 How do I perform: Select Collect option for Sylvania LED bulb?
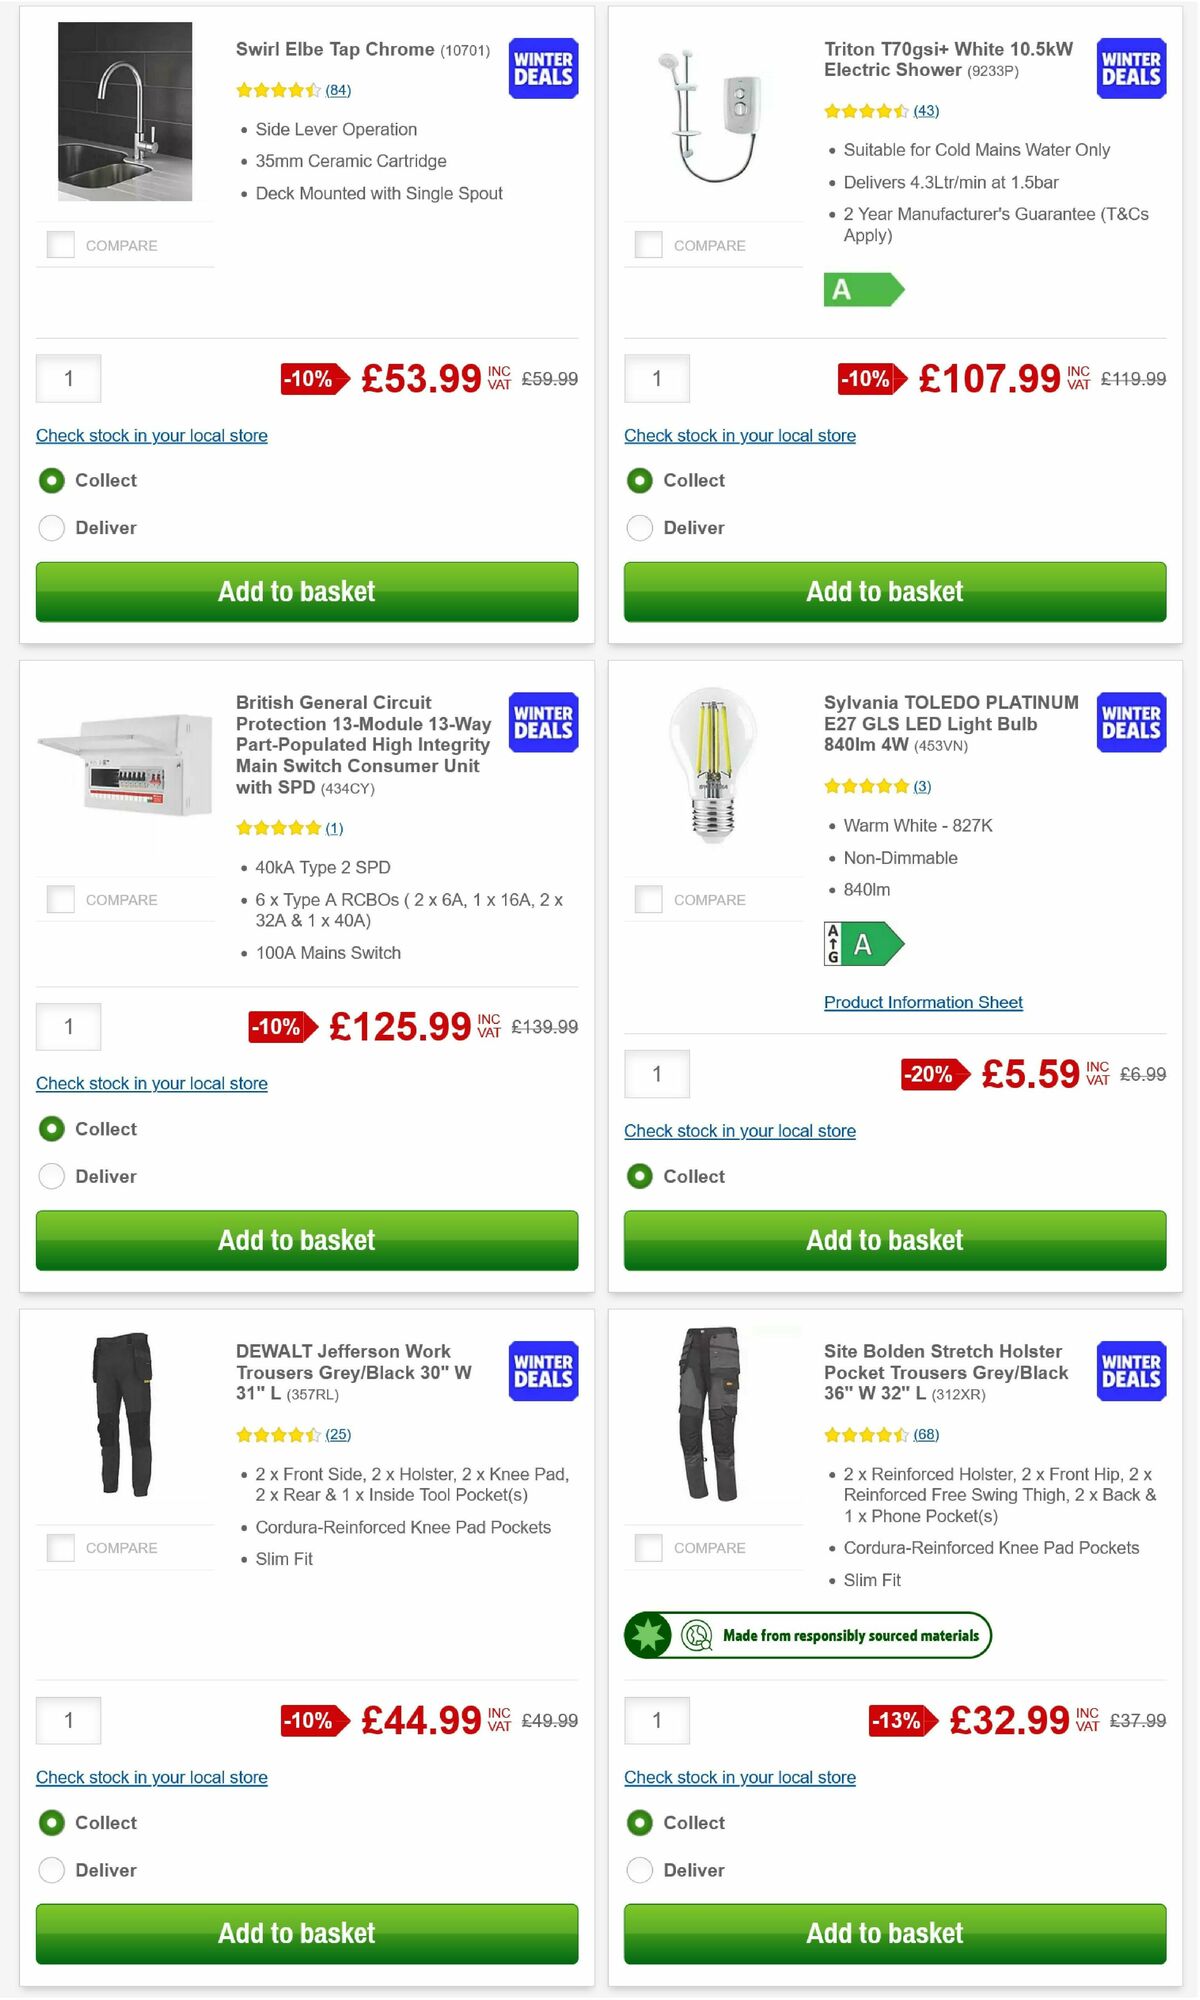tap(640, 1176)
